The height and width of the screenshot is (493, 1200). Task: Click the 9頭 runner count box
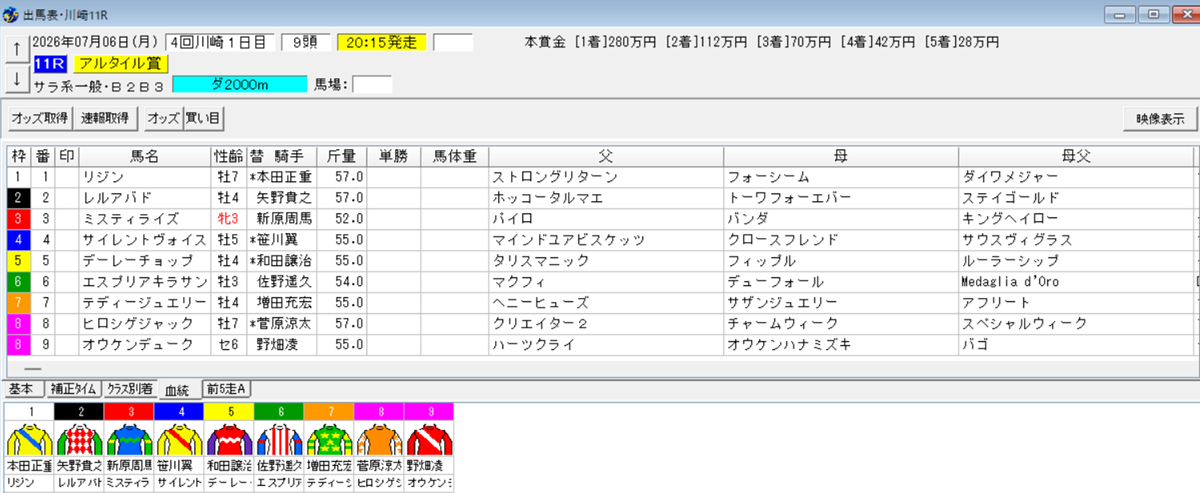(305, 43)
